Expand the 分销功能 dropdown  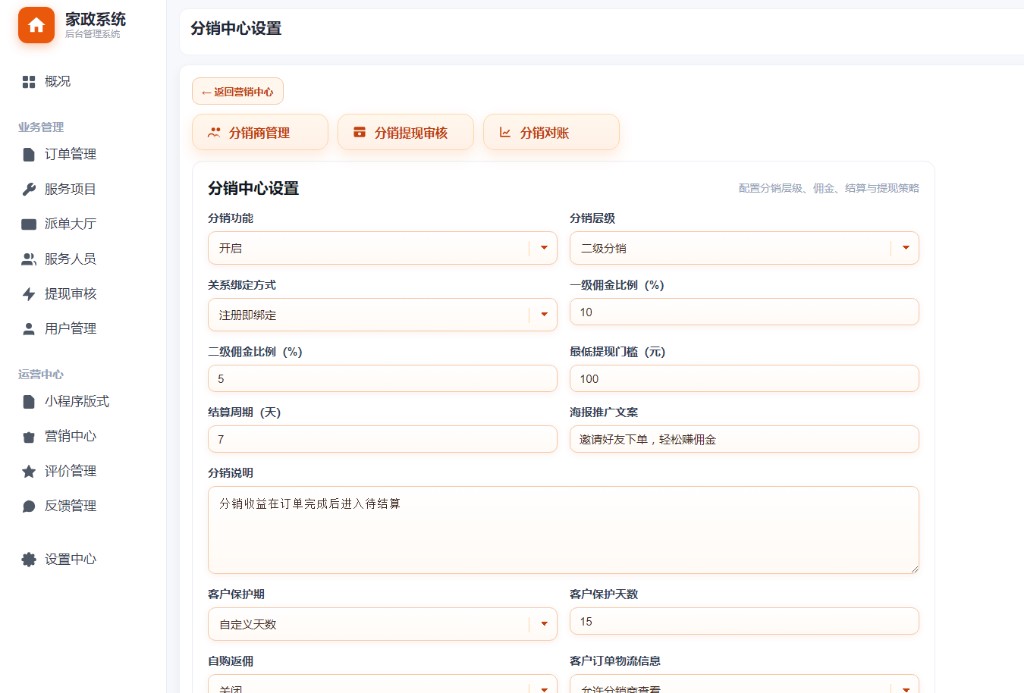pos(383,248)
